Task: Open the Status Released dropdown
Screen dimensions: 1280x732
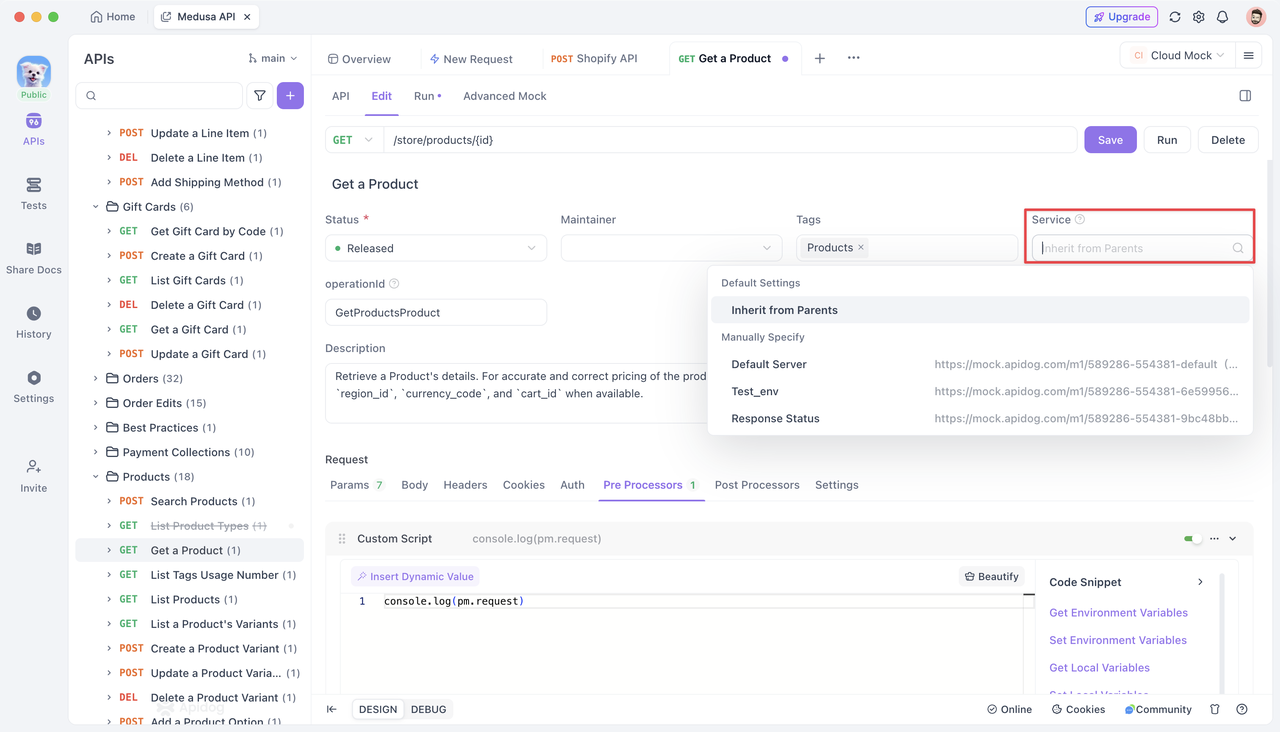Action: 436,248
